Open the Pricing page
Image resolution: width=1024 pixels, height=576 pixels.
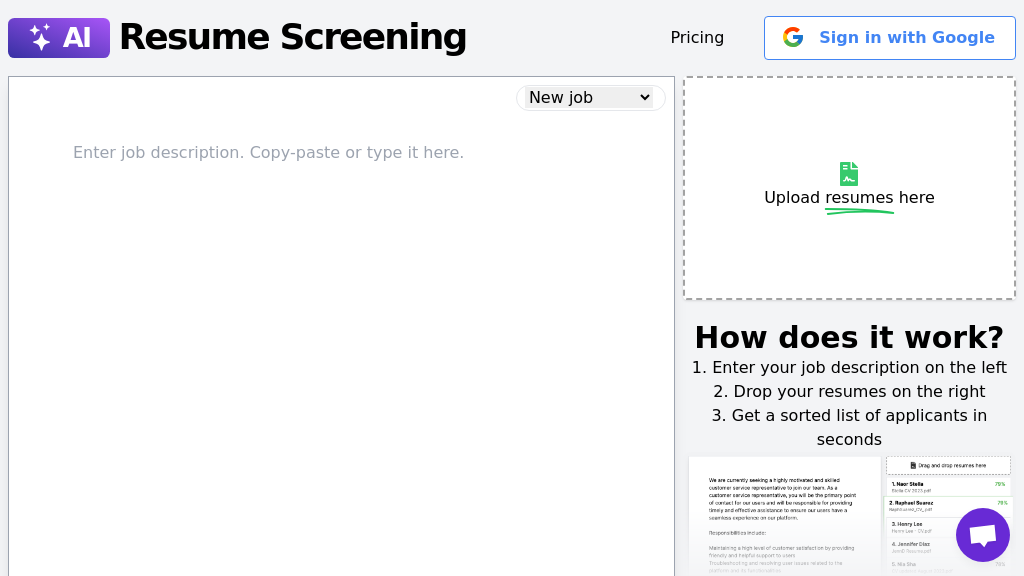pyautogui.click(x=697, y=37)
